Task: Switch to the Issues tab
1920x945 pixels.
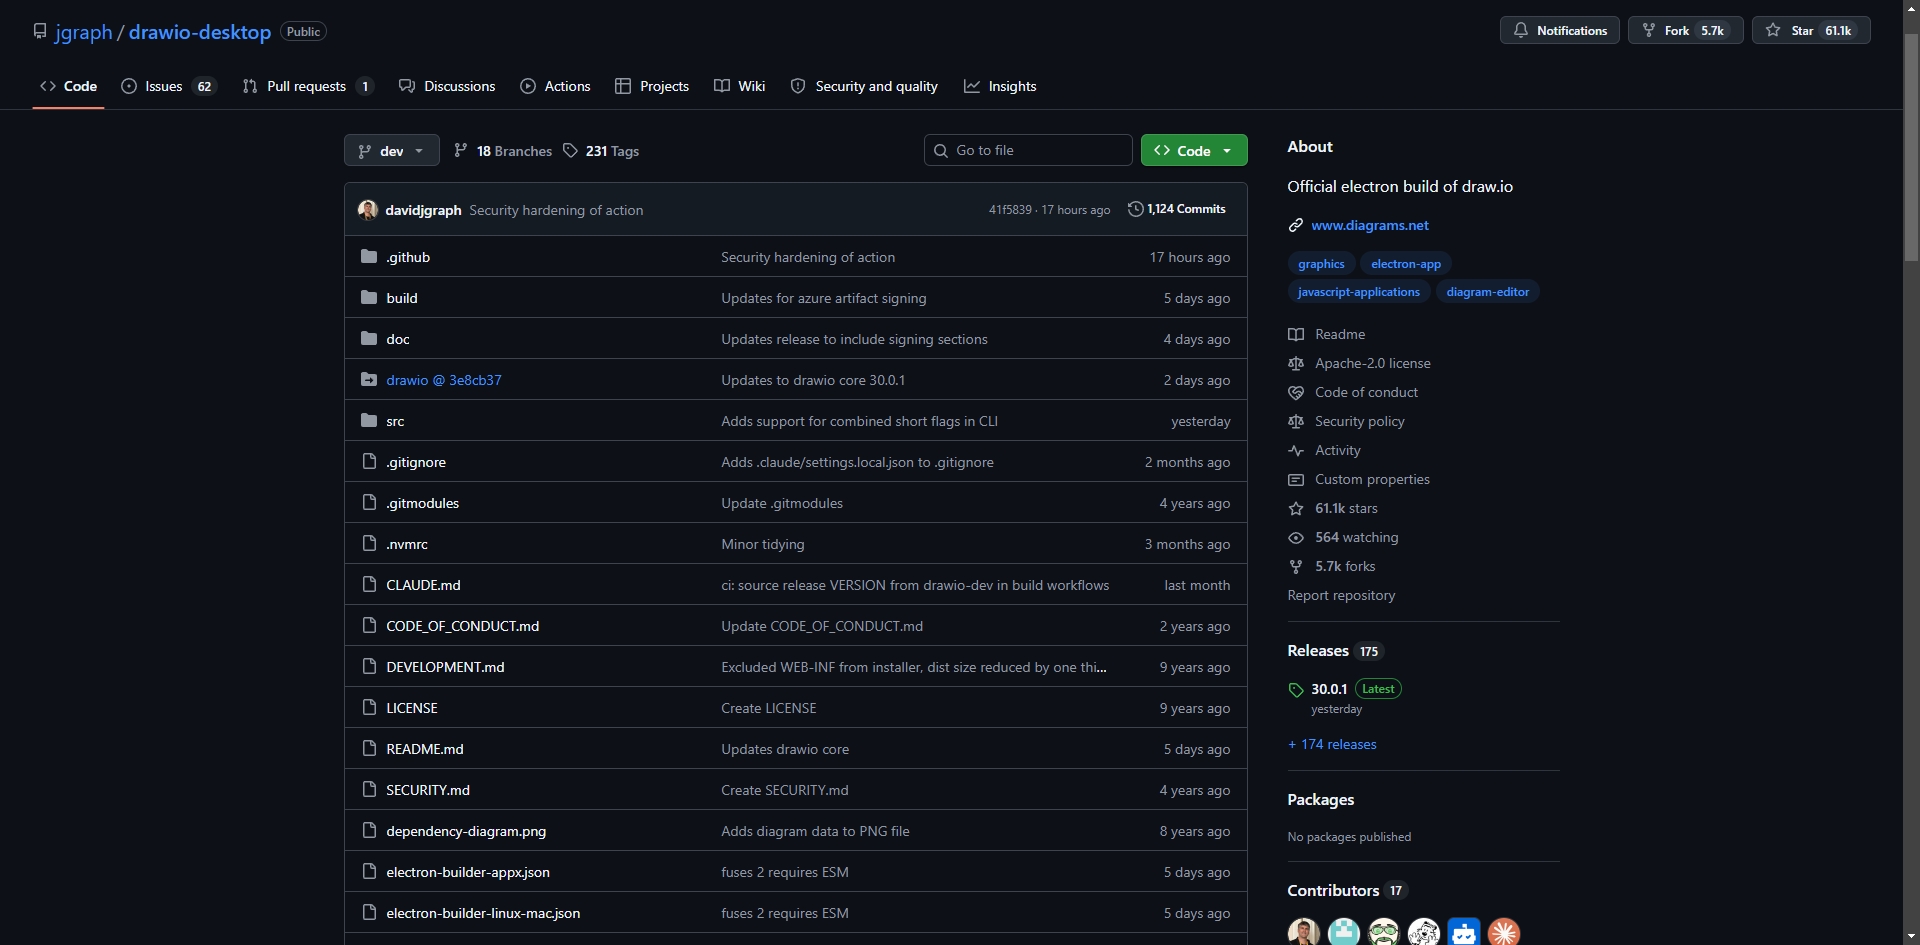Action: click(168, 86)
